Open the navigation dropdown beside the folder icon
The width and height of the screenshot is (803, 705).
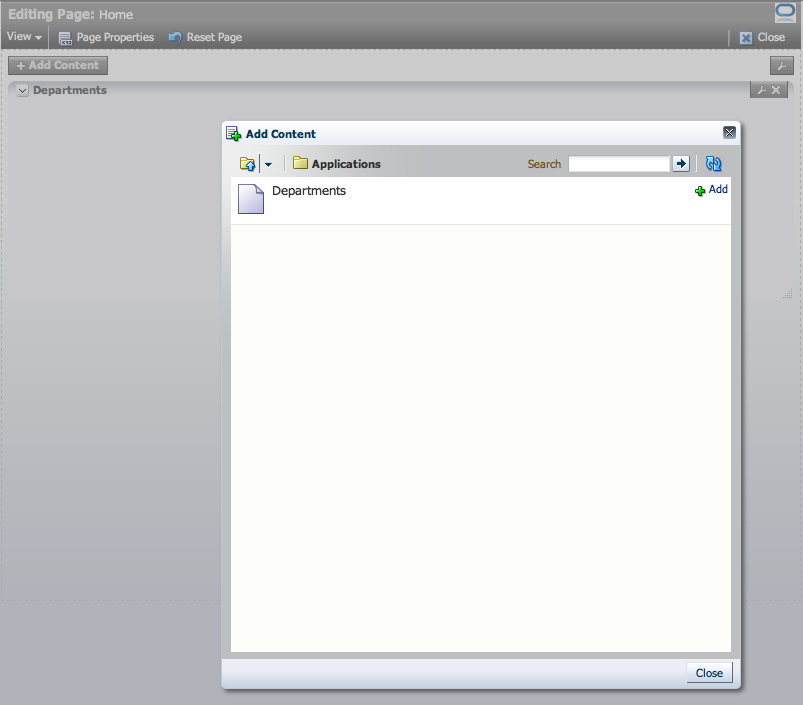point(266,163)
